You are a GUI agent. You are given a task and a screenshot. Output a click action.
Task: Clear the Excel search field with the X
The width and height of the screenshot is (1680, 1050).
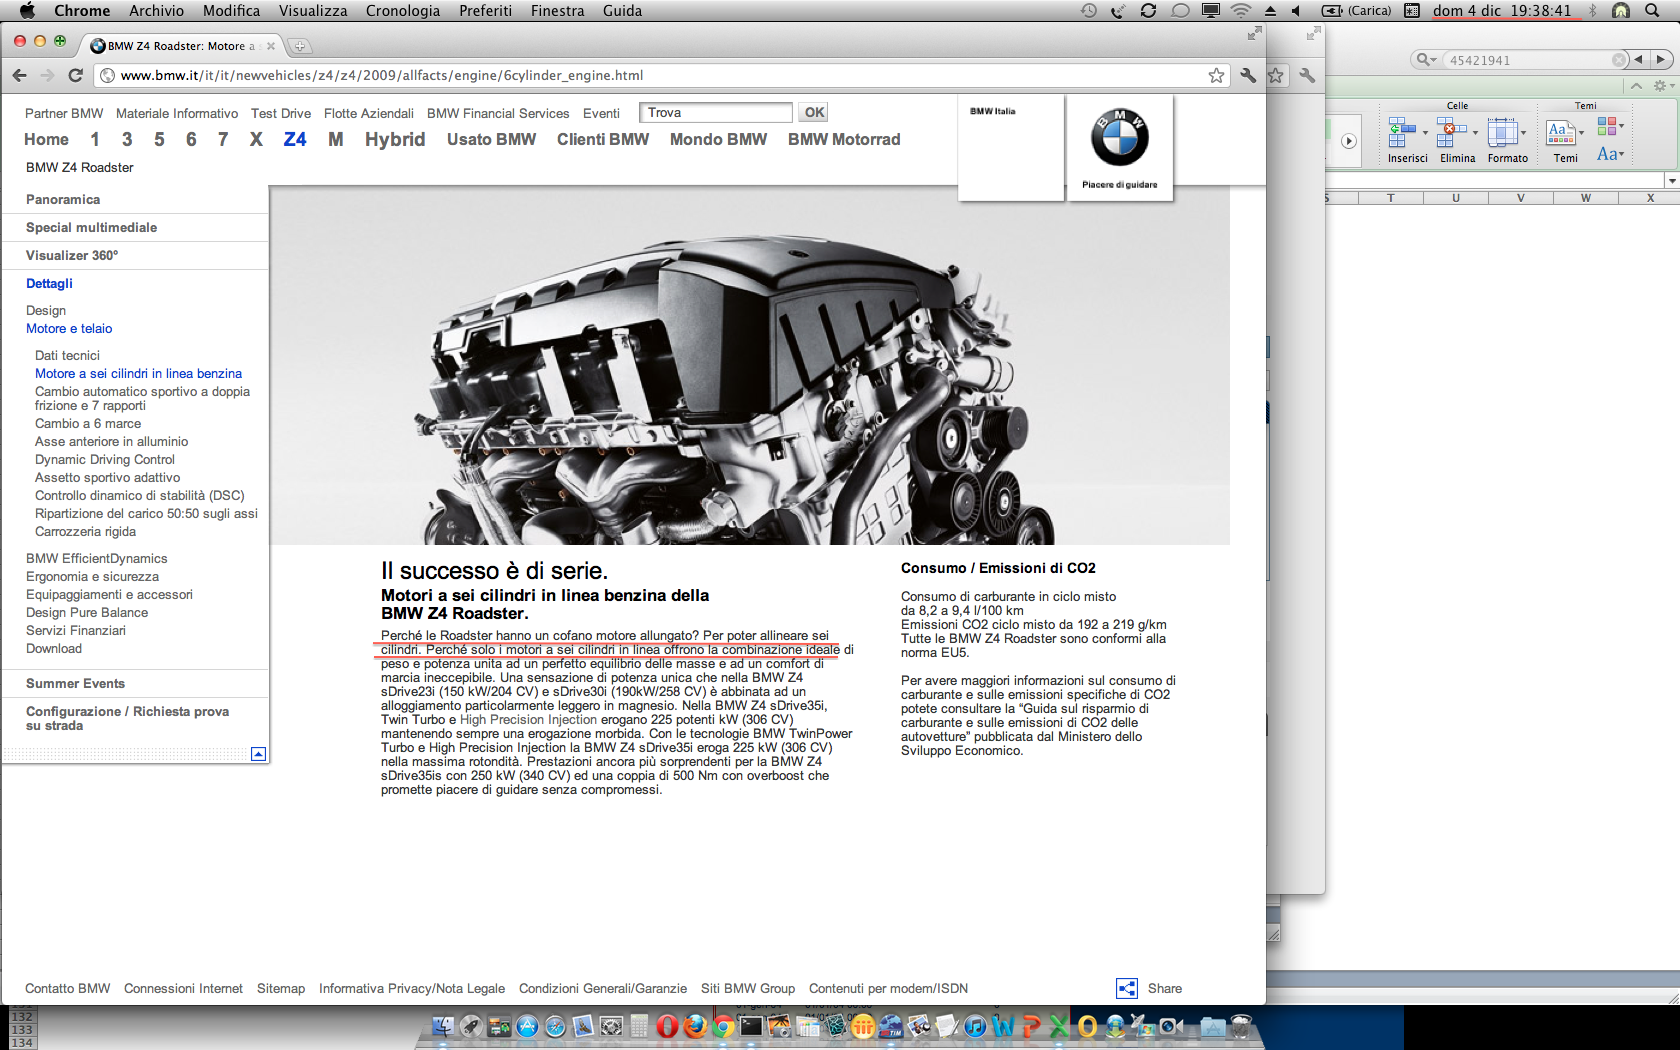point(1619,60)
